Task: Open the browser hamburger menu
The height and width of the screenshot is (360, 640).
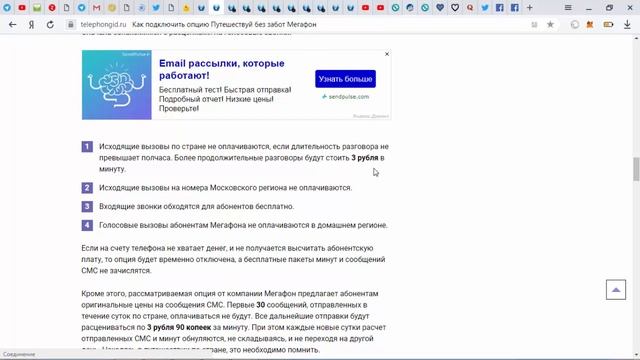Action: [568, 7]
